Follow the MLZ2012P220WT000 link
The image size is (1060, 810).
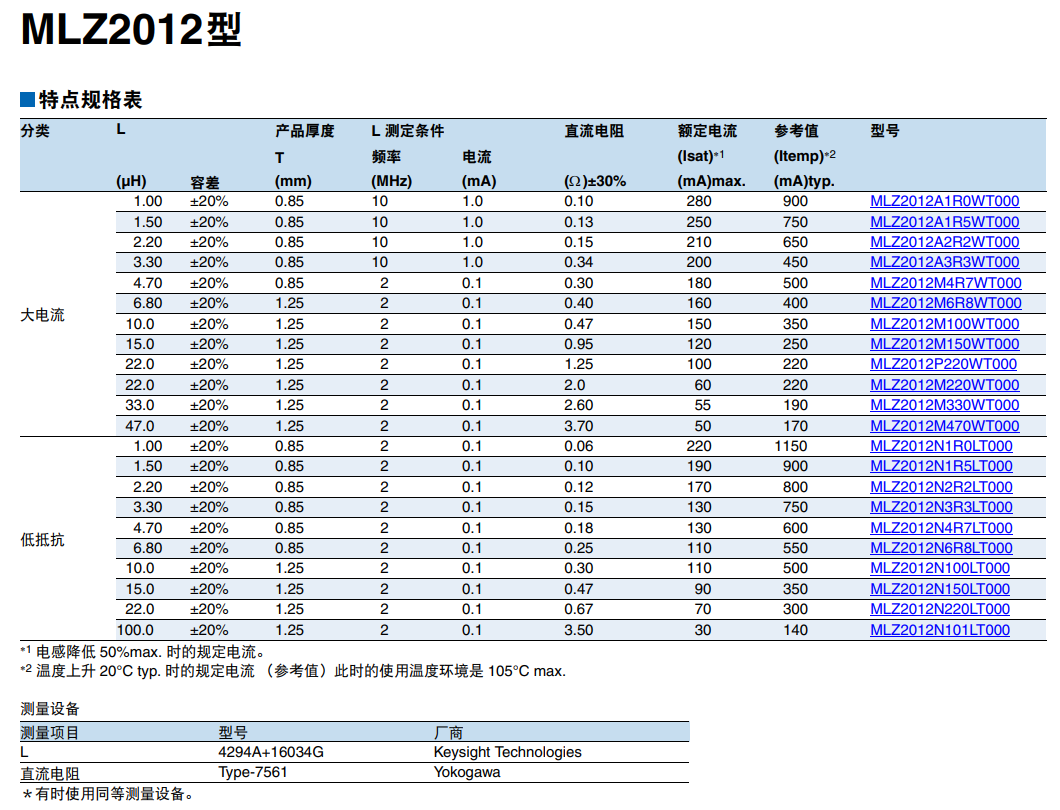click(943, 364)
